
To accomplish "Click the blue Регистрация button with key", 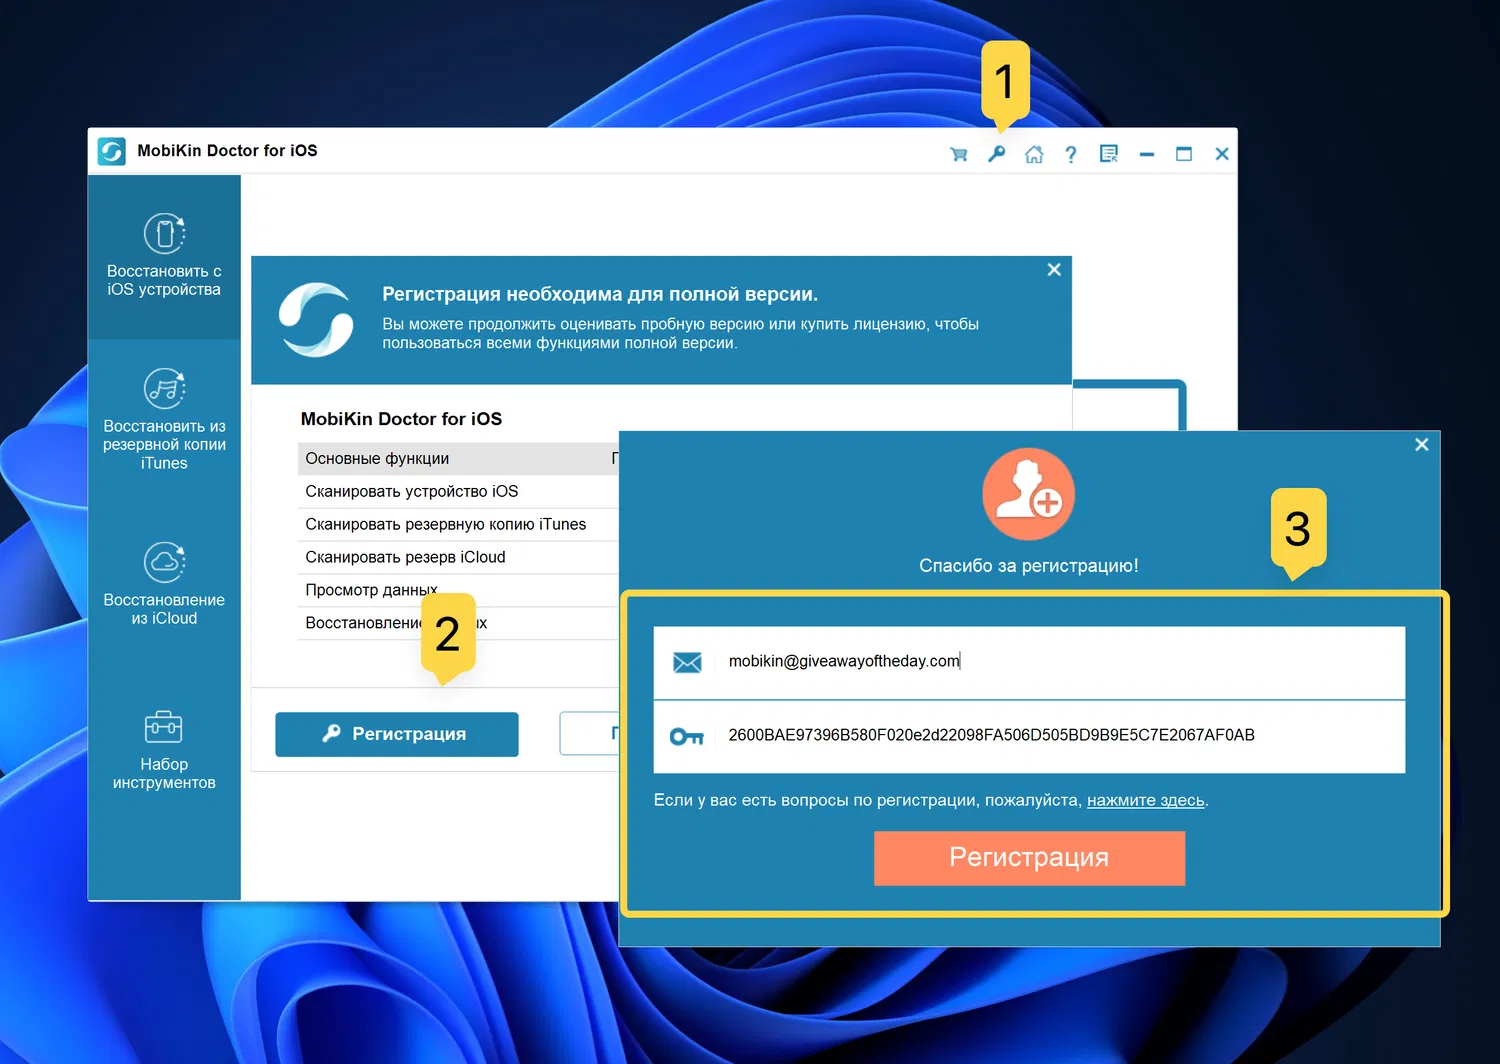I will pos(397,734).
